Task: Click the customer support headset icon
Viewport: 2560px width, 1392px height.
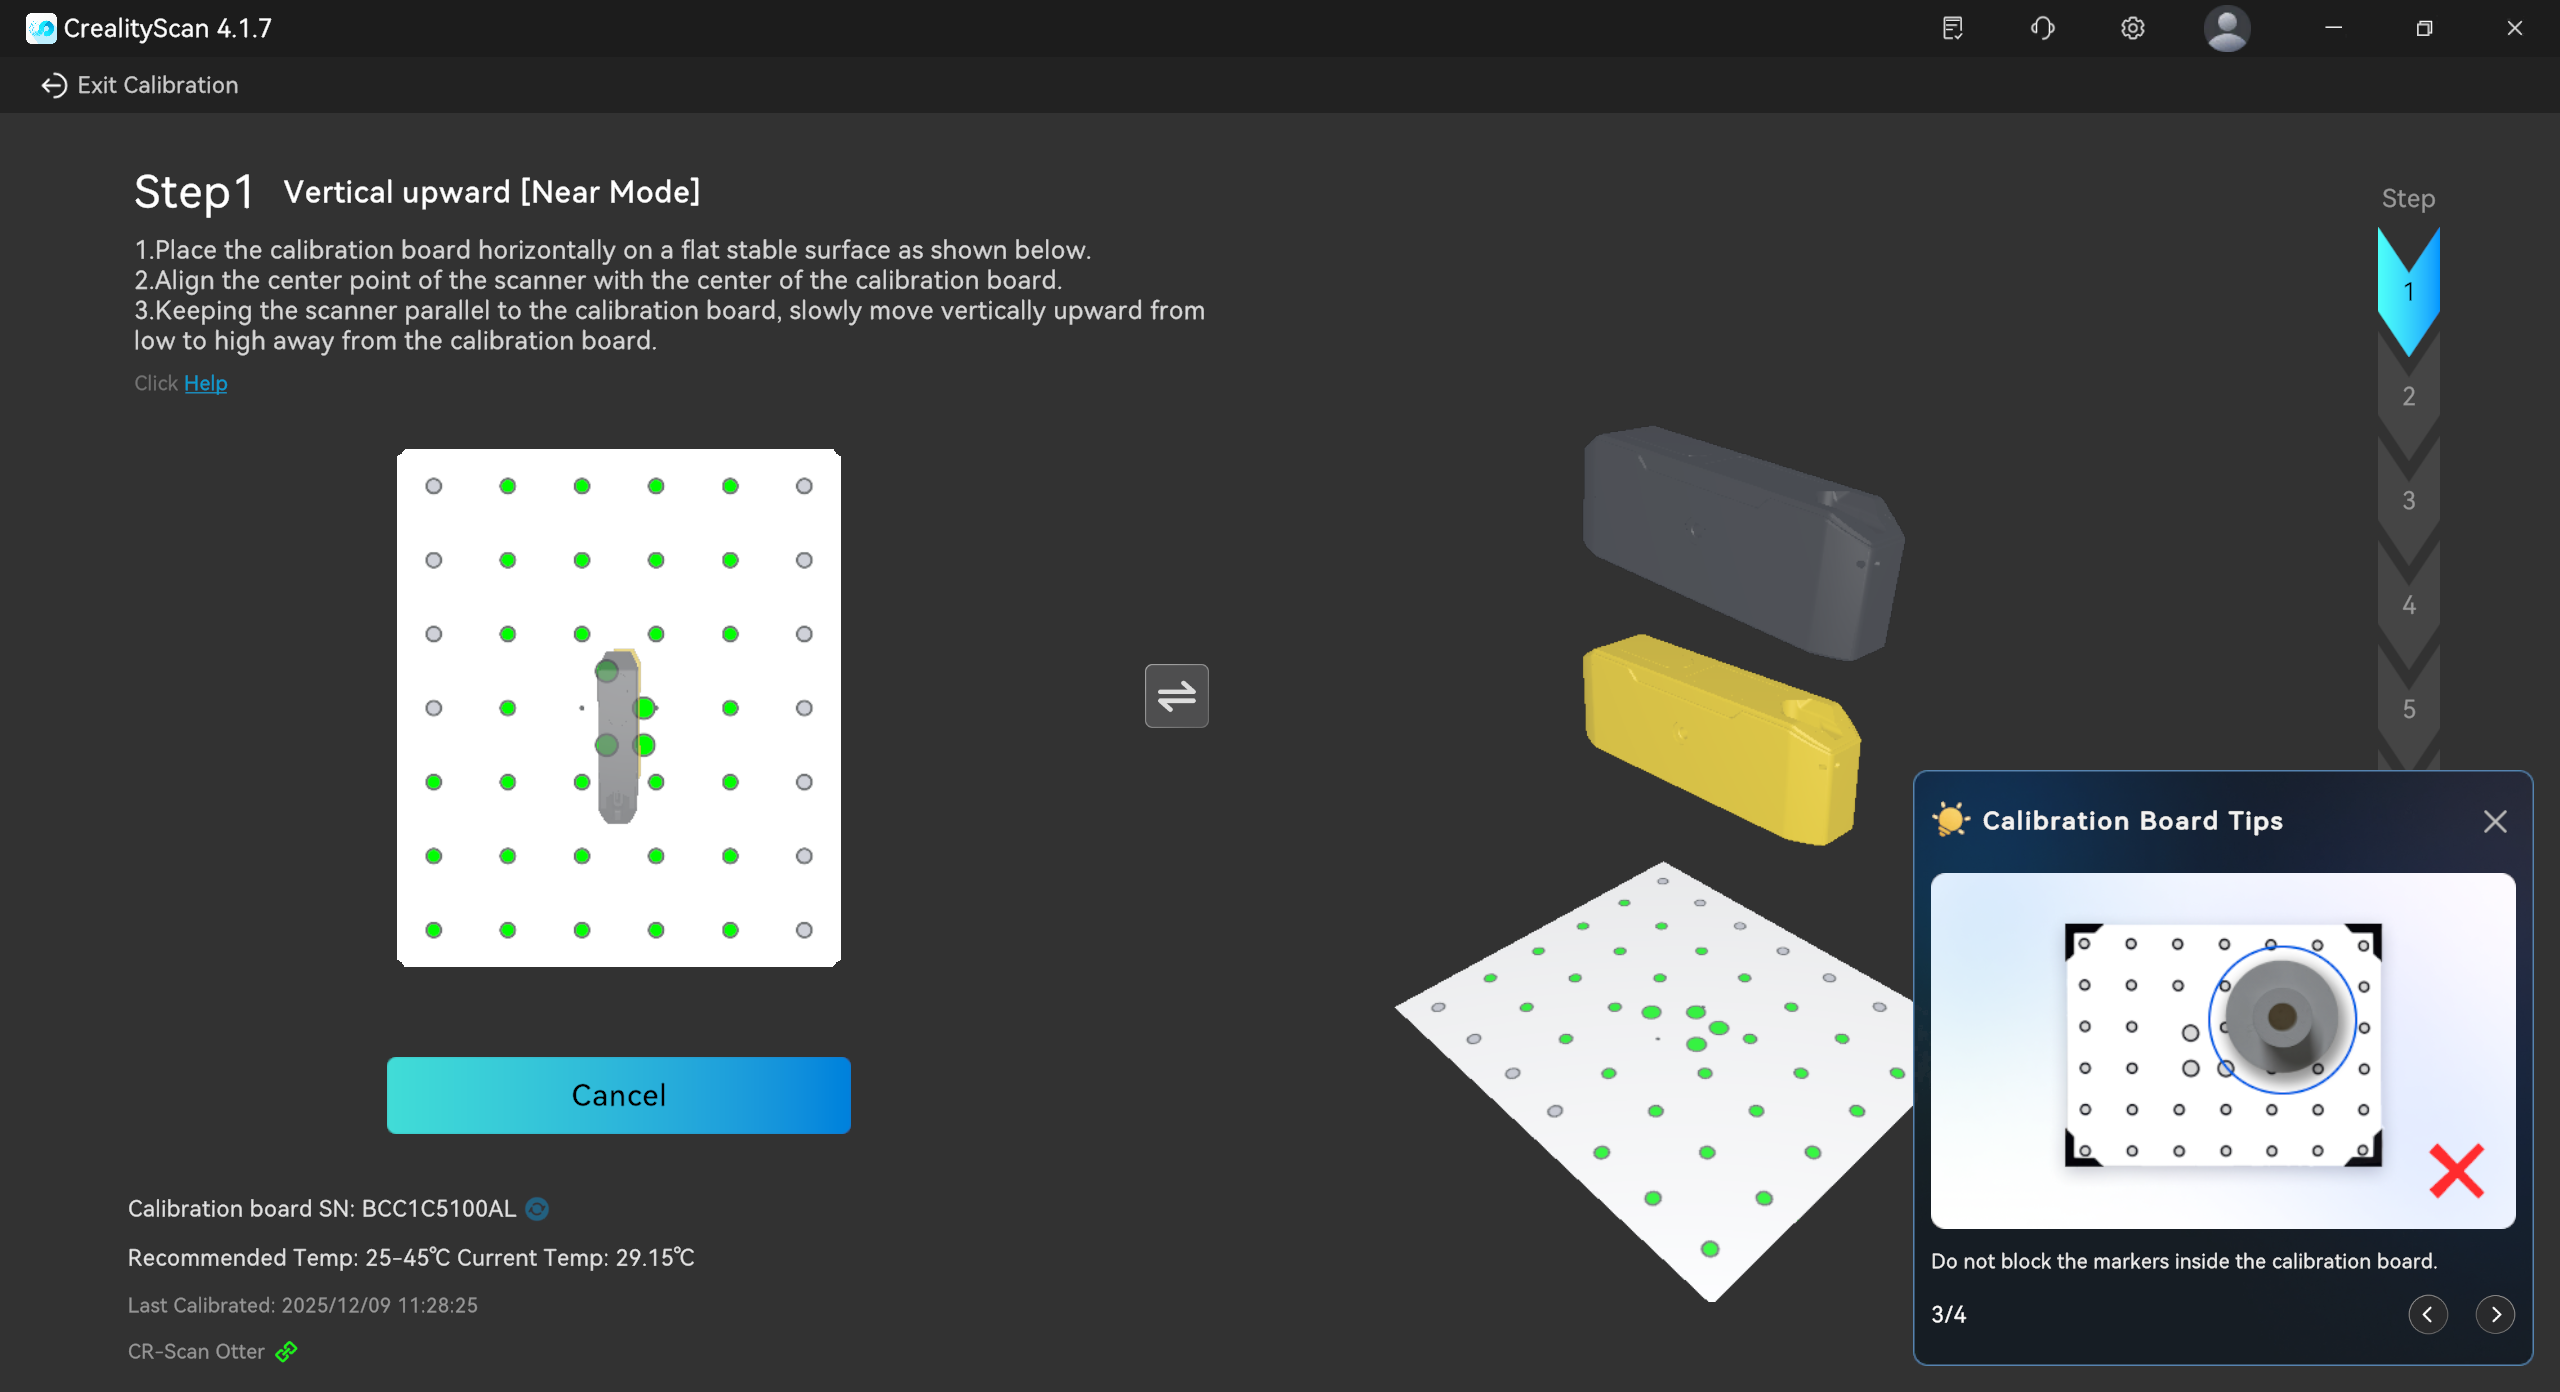Action: coord(2042,28)
